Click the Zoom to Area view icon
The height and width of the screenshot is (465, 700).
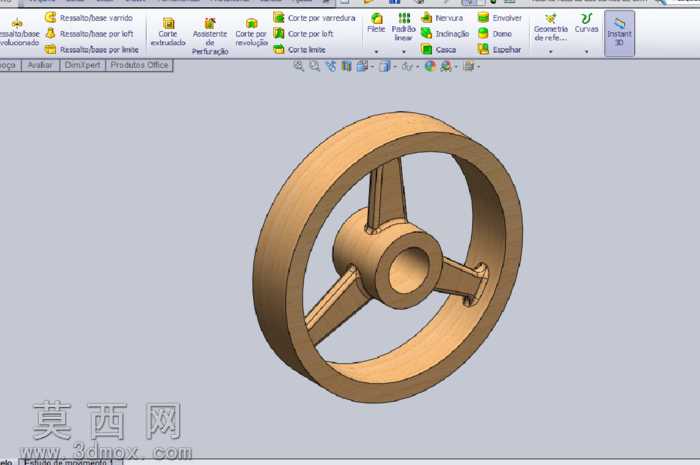(315, 66)
